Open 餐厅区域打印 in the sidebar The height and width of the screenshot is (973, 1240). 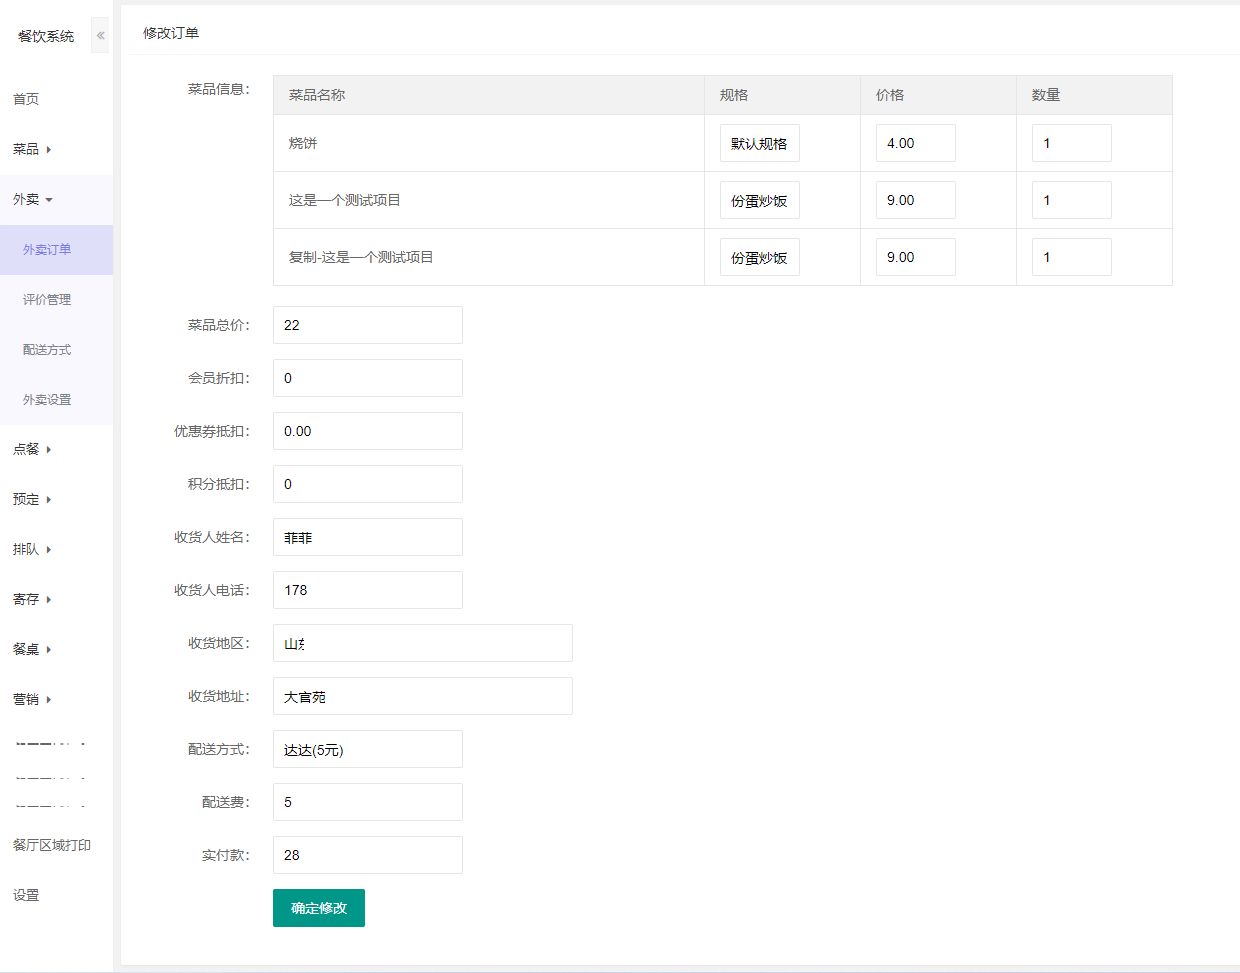click(x=52, y=845)
